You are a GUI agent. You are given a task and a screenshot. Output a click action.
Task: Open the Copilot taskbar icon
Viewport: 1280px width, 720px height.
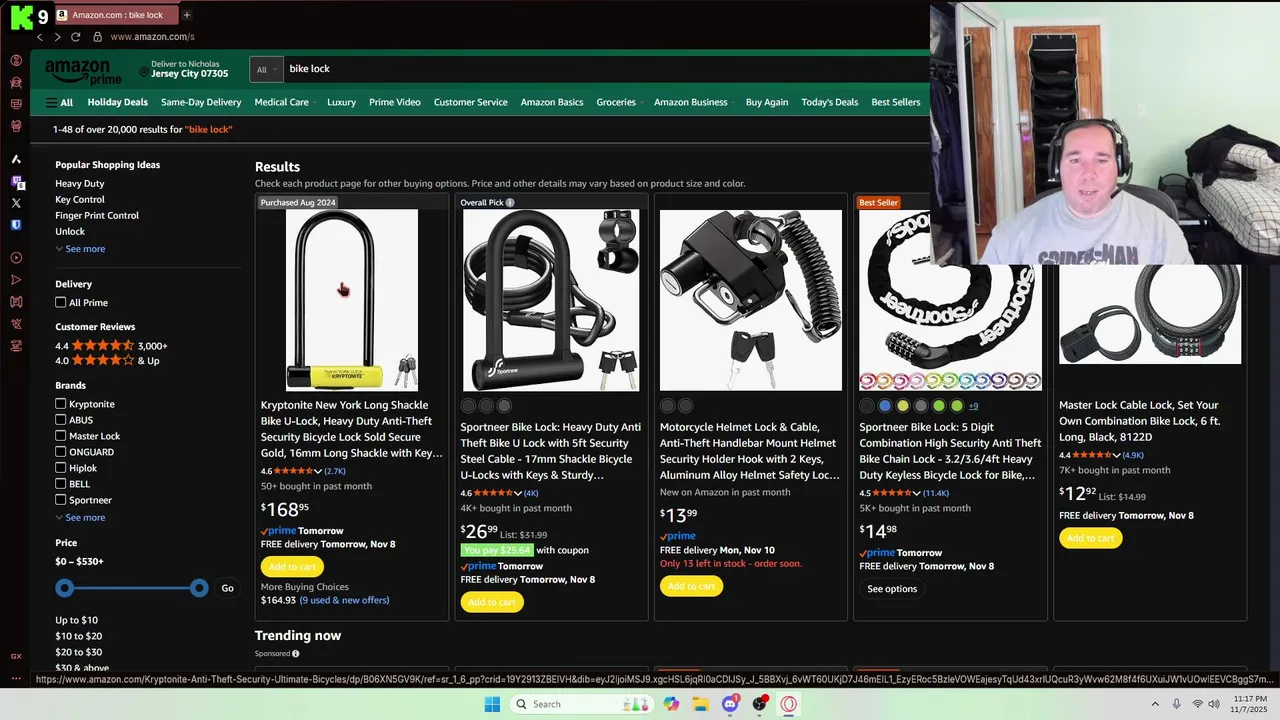(x=671, y=704)
